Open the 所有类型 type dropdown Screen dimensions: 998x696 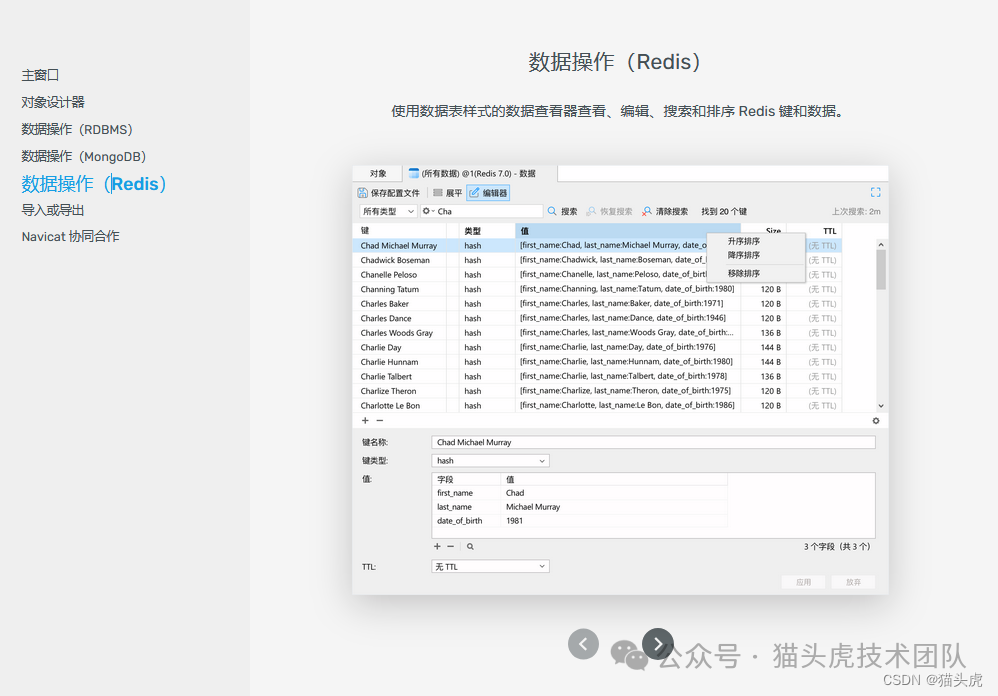(388, 211)
